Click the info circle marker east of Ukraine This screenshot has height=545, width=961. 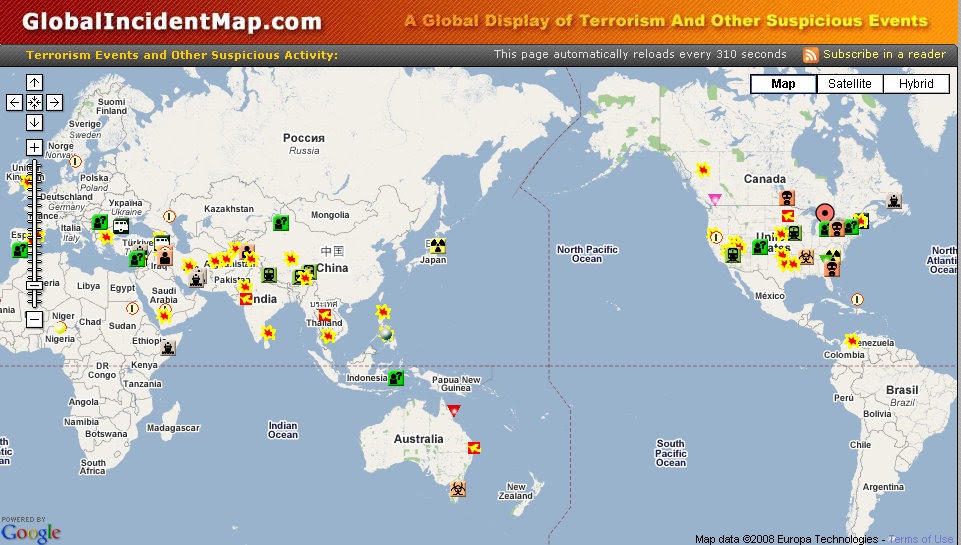(169, 216)
